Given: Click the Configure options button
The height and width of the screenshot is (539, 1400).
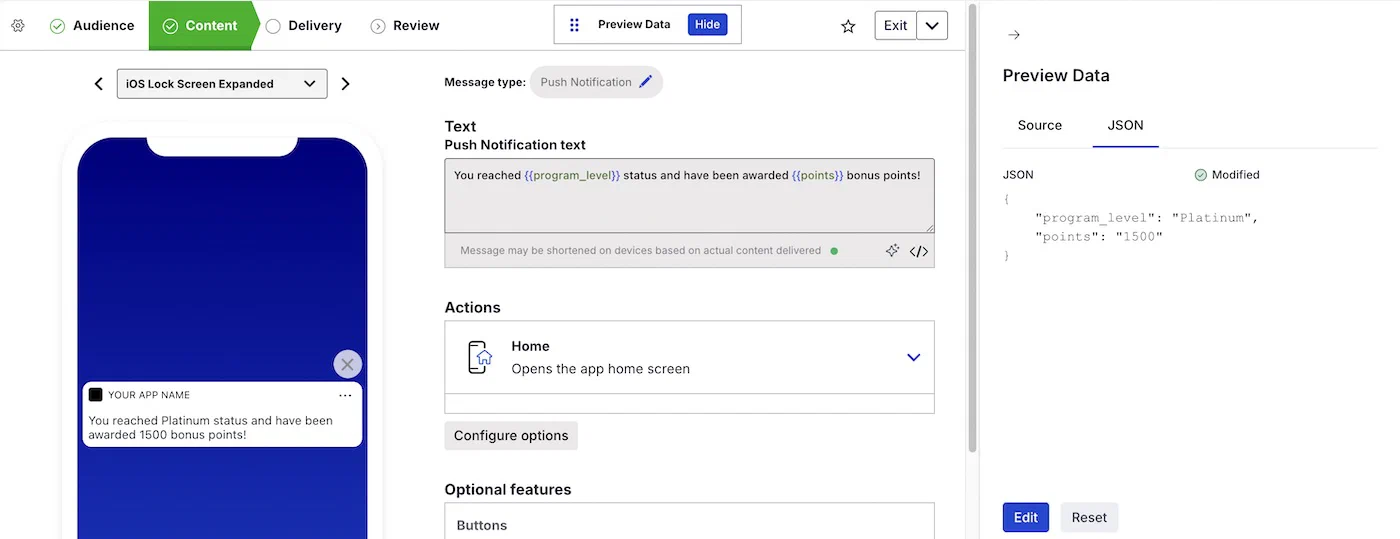Looking at the screenshot, I should tap(511, 435).
